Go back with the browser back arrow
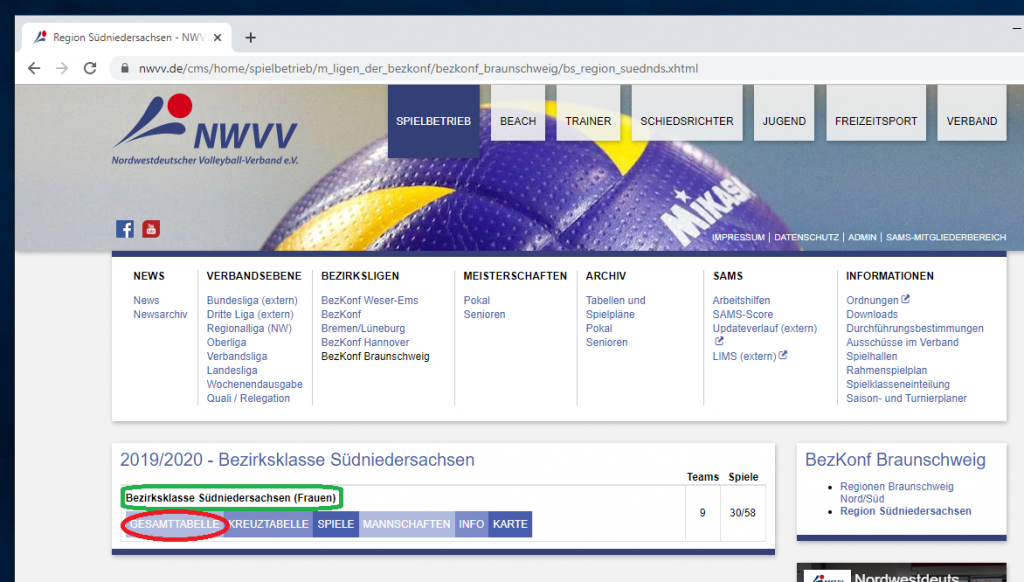 tap(34, 68)
